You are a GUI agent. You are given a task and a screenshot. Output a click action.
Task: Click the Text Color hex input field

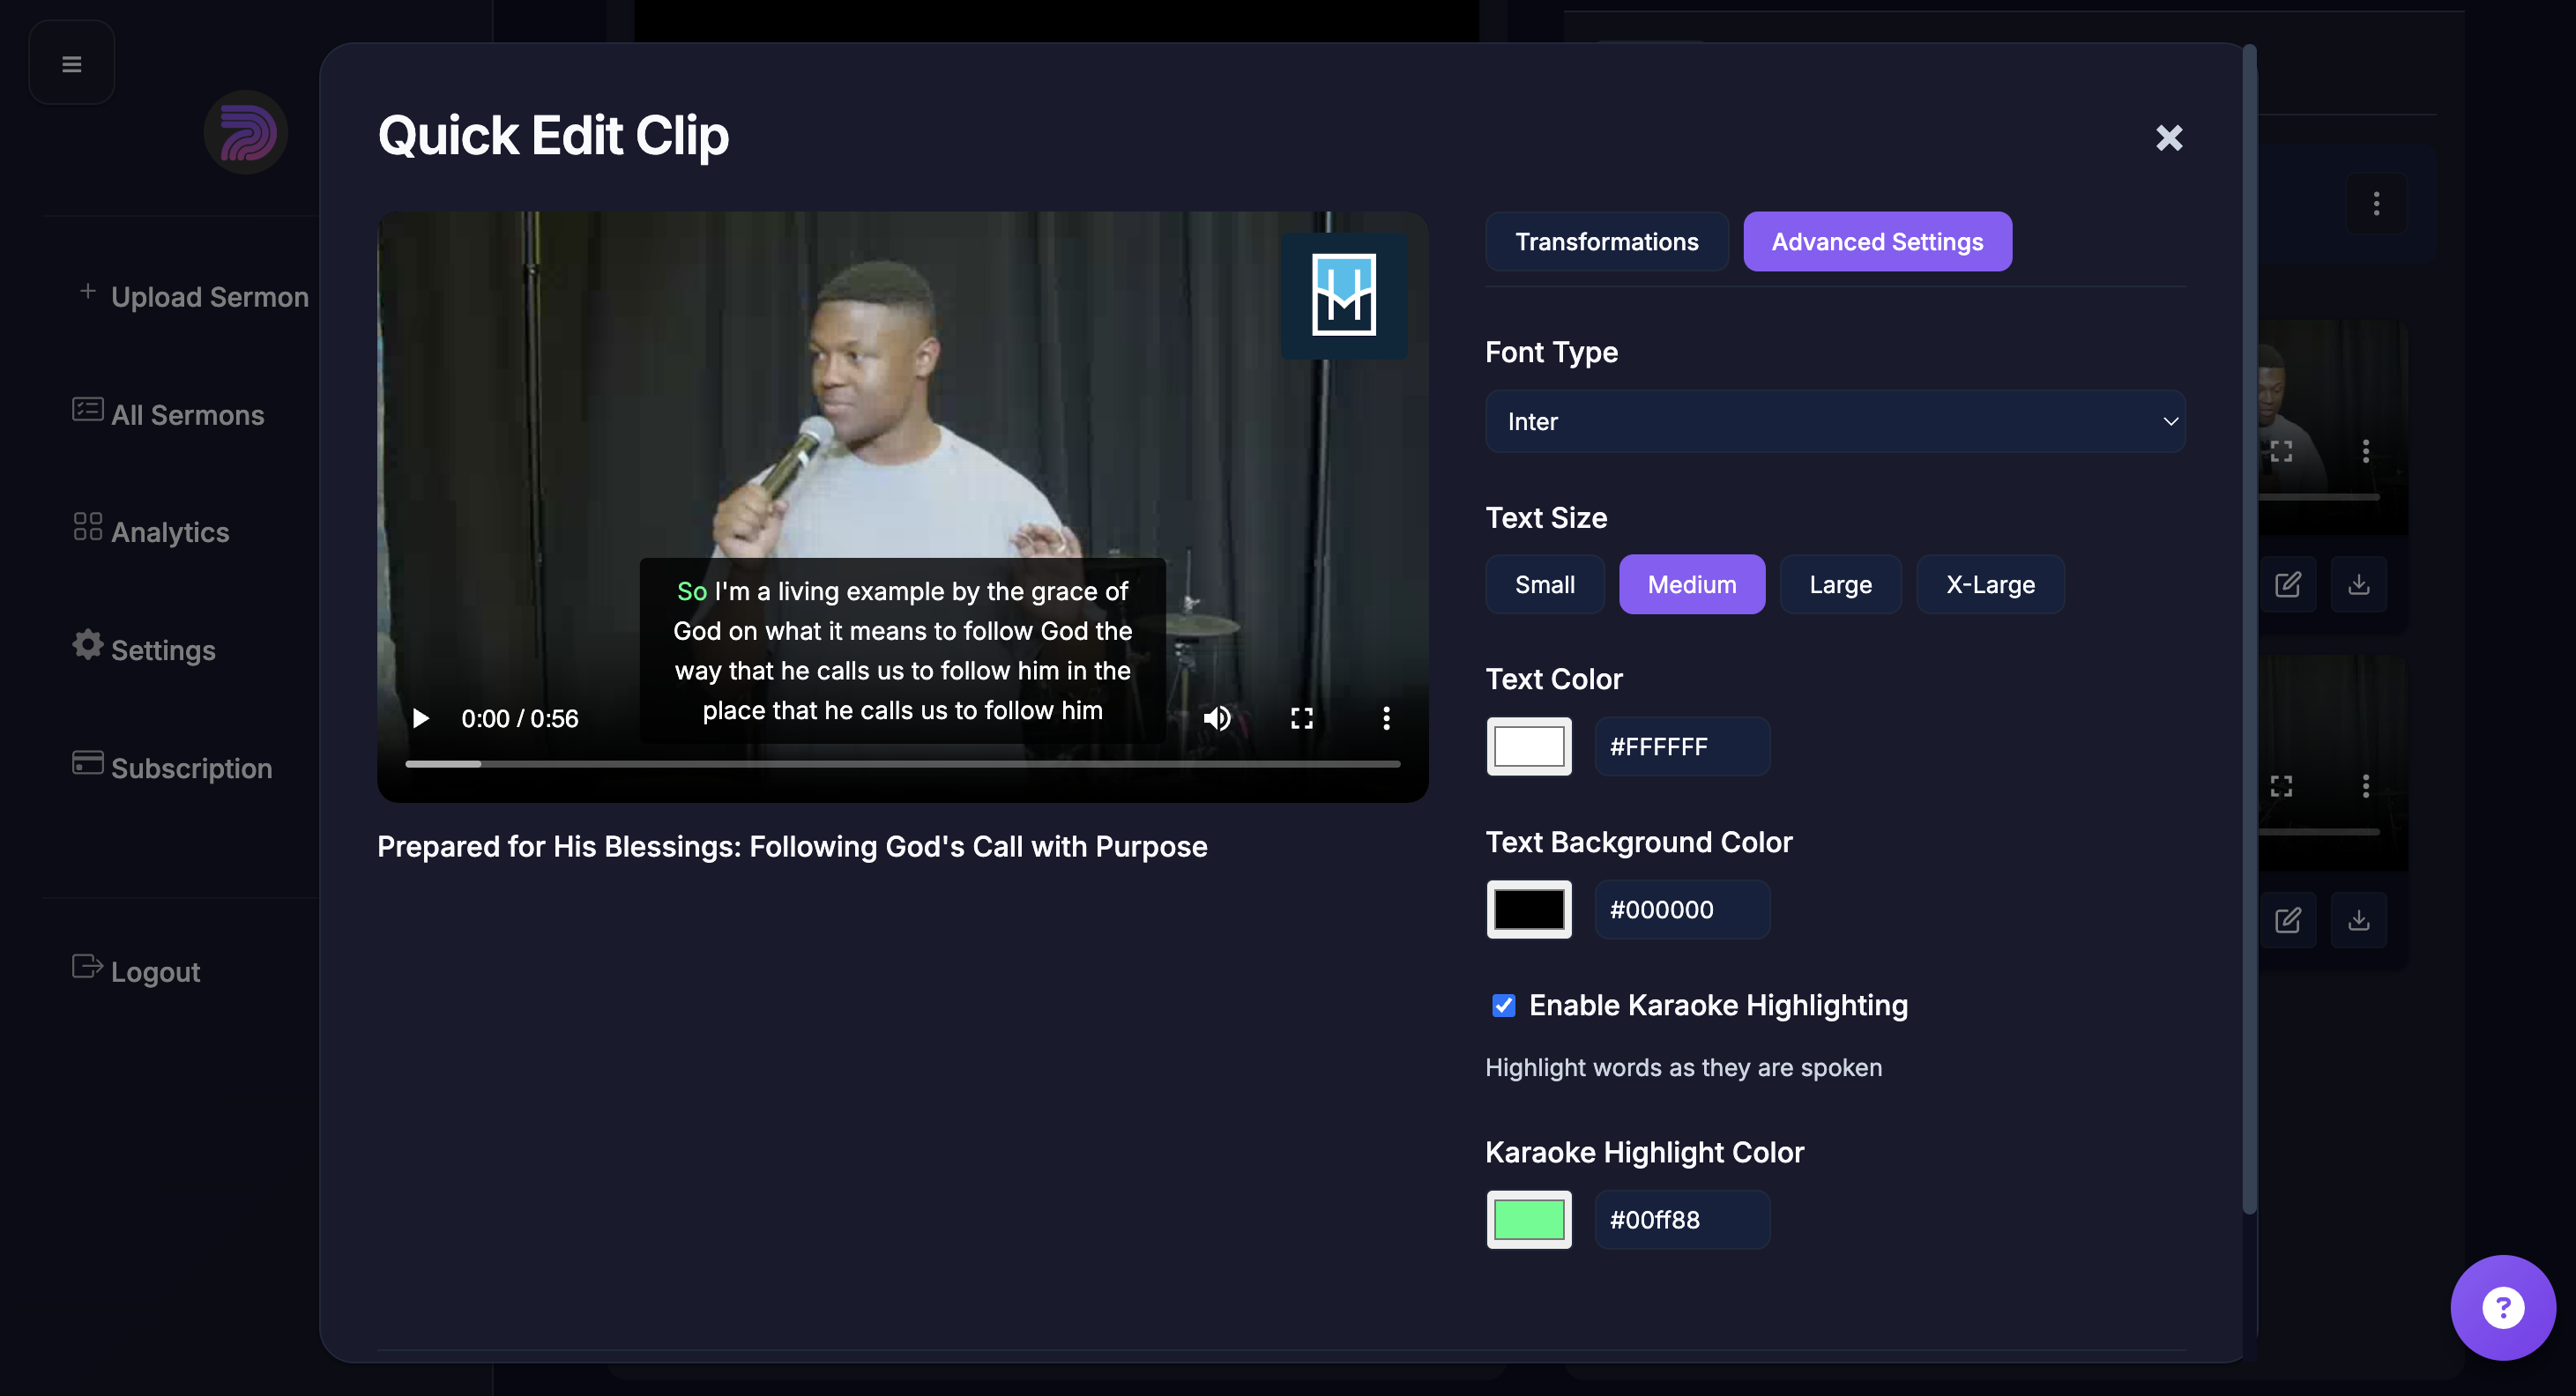[1681, 746]
